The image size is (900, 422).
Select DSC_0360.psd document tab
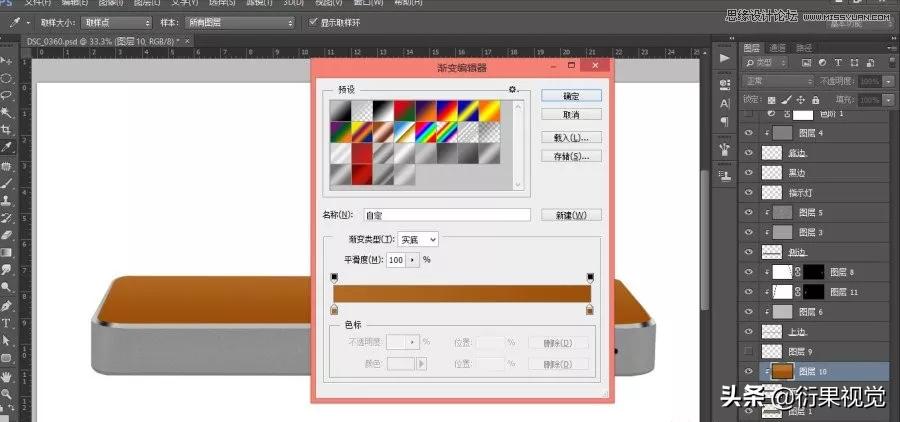pyautogui.click(x=108, y=41)
